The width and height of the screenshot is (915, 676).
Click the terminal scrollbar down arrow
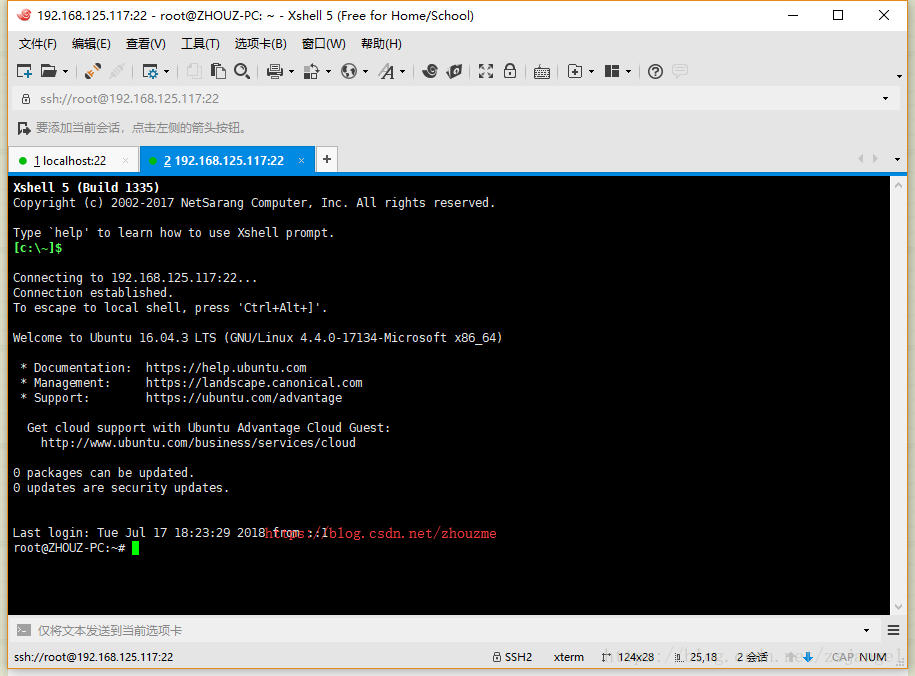point(898,607)
